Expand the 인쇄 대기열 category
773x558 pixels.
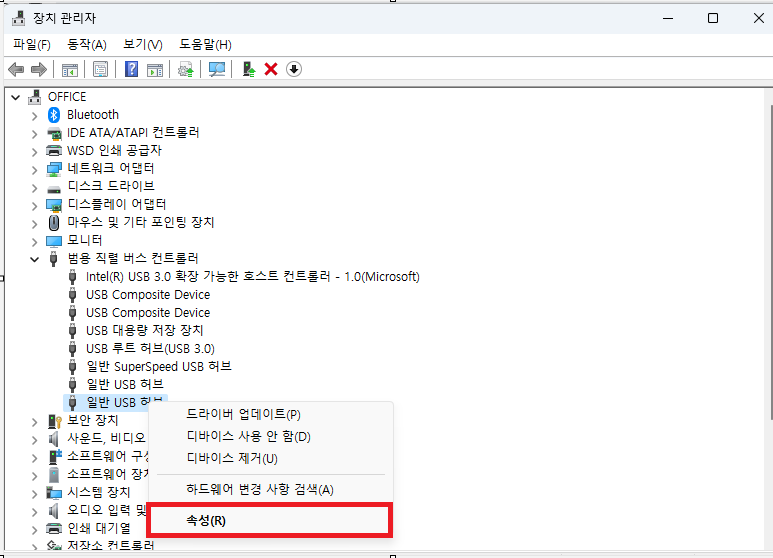pyautogui.click(x=34, y=529)
